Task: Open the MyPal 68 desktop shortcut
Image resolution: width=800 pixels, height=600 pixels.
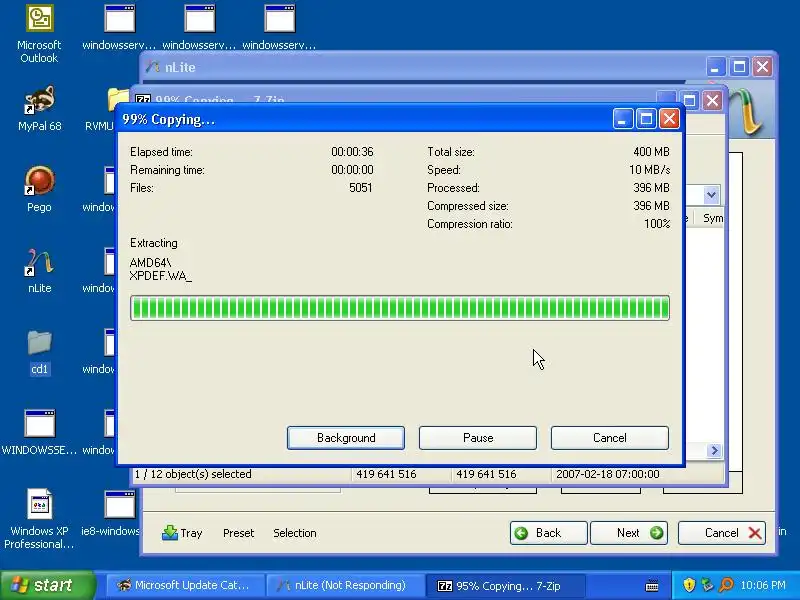Action: 39,108
